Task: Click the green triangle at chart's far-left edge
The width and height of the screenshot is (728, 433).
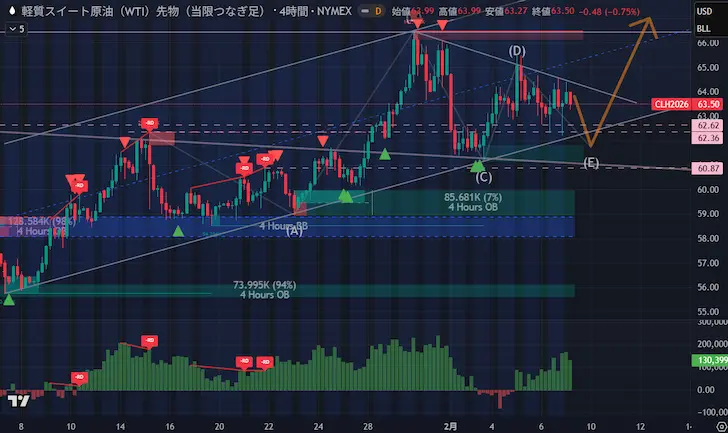Action: pyautogui.click(x=9, y=298)
